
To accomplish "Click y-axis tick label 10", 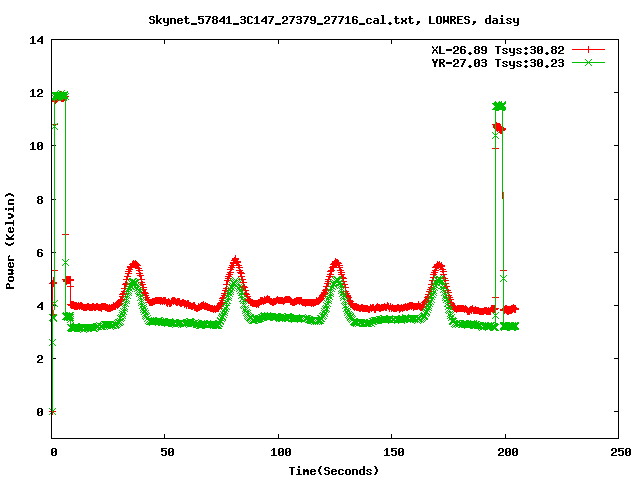I will point(36,146).
